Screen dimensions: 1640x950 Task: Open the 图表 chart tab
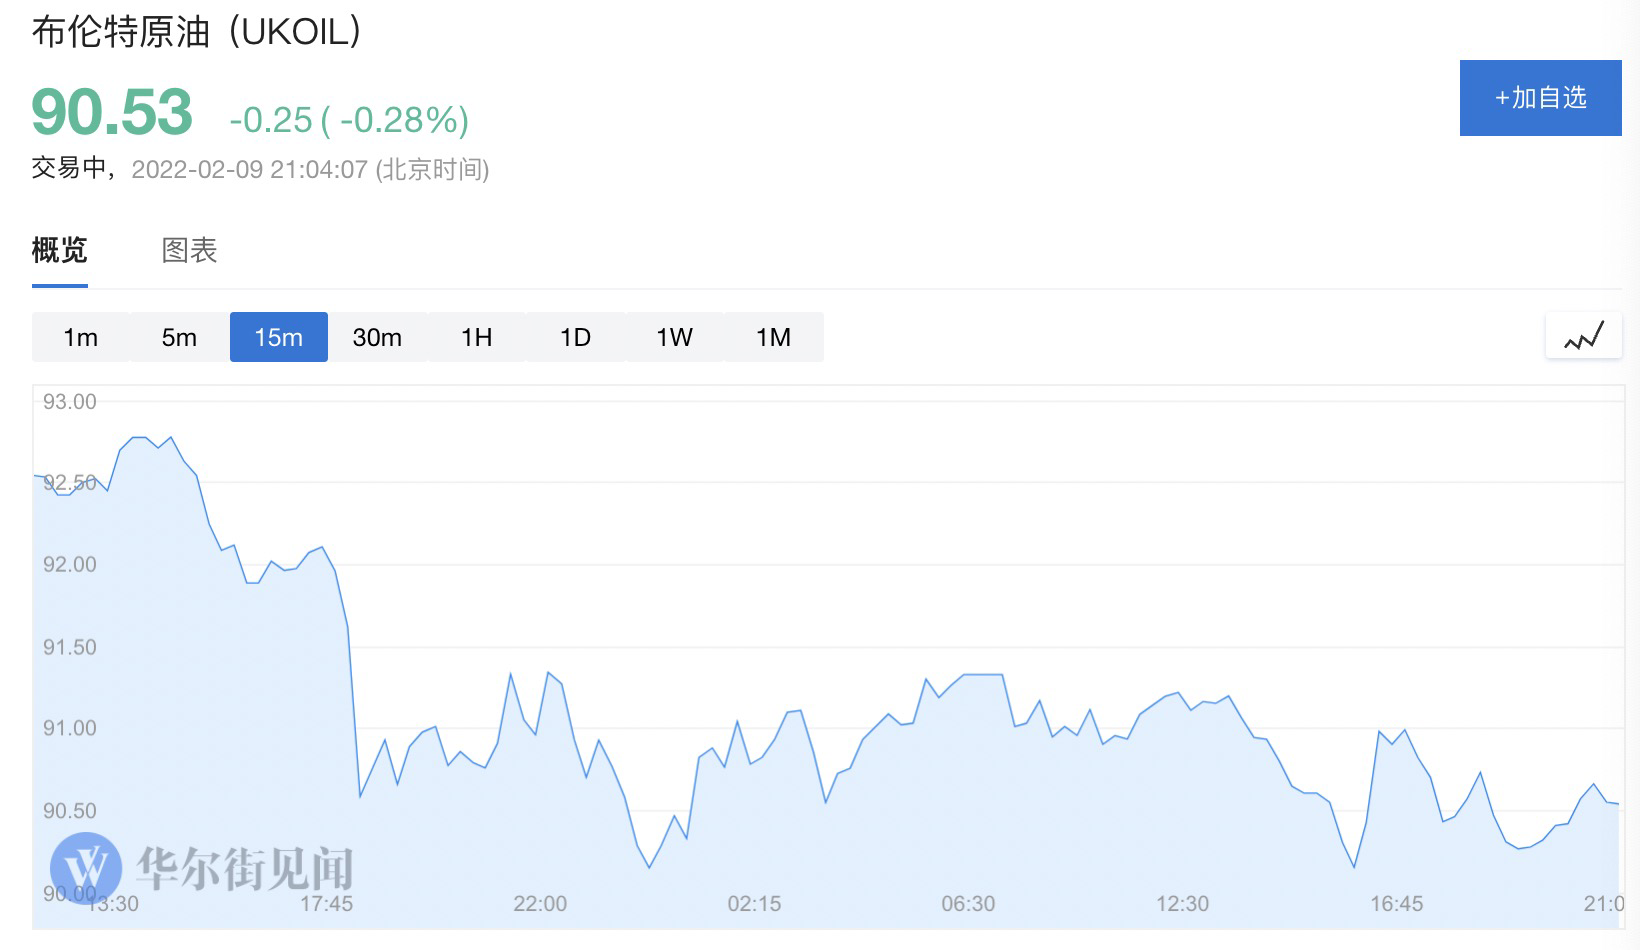pyautogui.click(x=189, y=250)
